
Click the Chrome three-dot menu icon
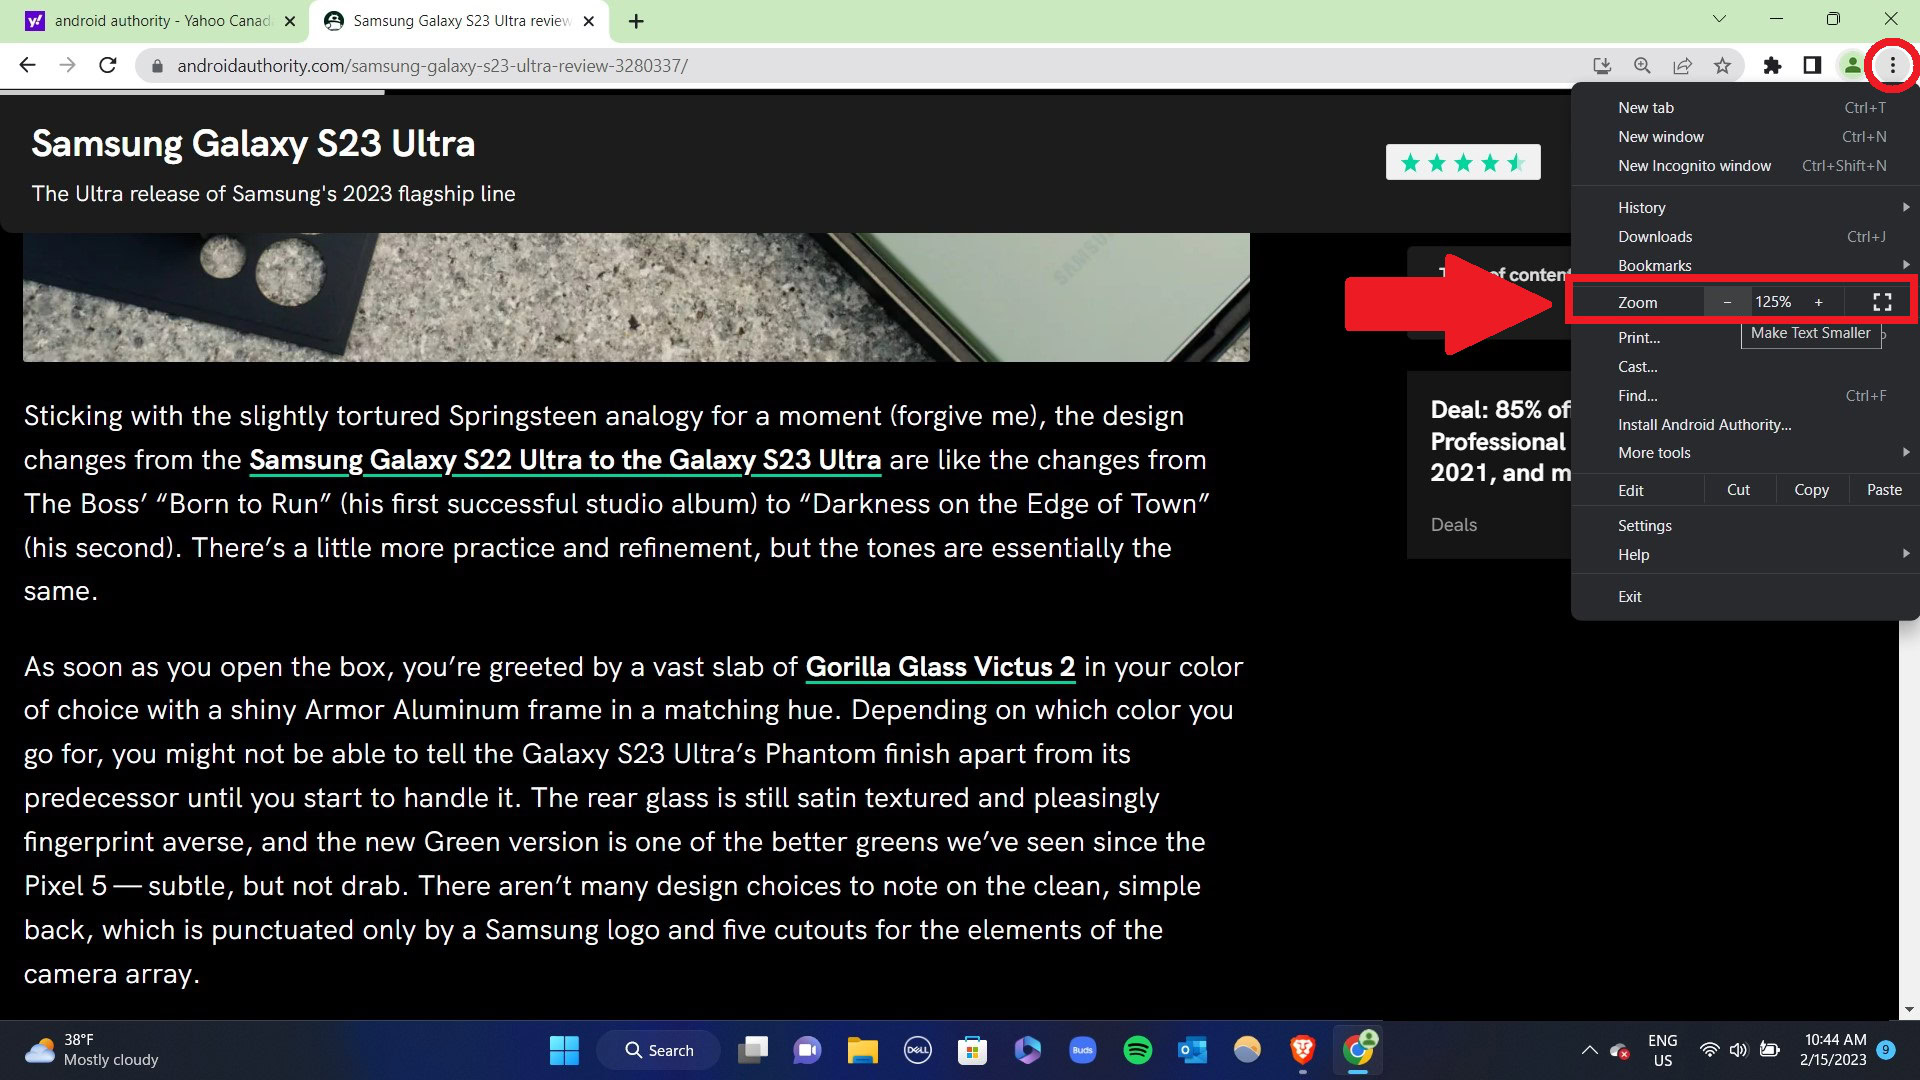[x=1892, y=66]
